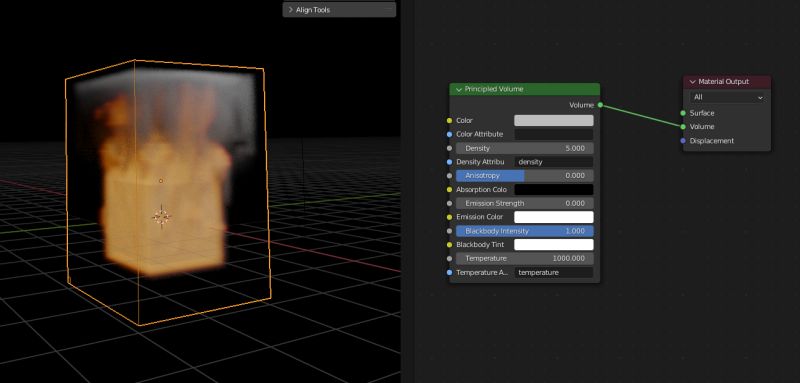This screenshot has width=800, height=383.
Task: Expand the Align Tools panel
Action: tap(291, 10)
